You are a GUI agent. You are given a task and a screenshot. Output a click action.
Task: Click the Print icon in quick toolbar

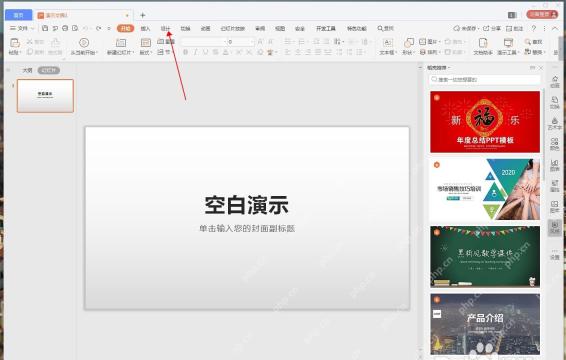point(65,28)
